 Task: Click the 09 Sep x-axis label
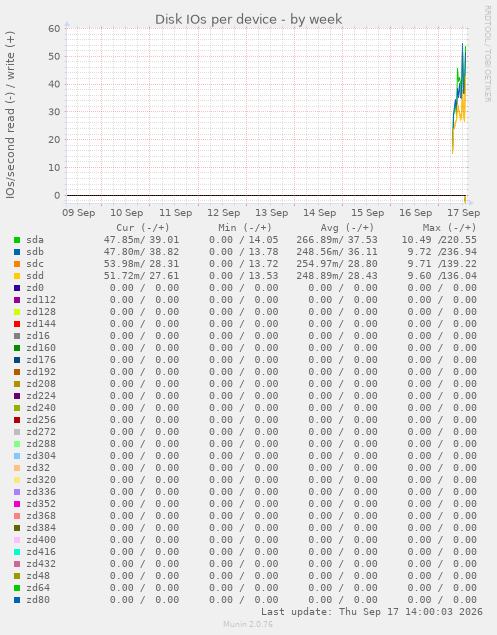click(x=79, y=213)
